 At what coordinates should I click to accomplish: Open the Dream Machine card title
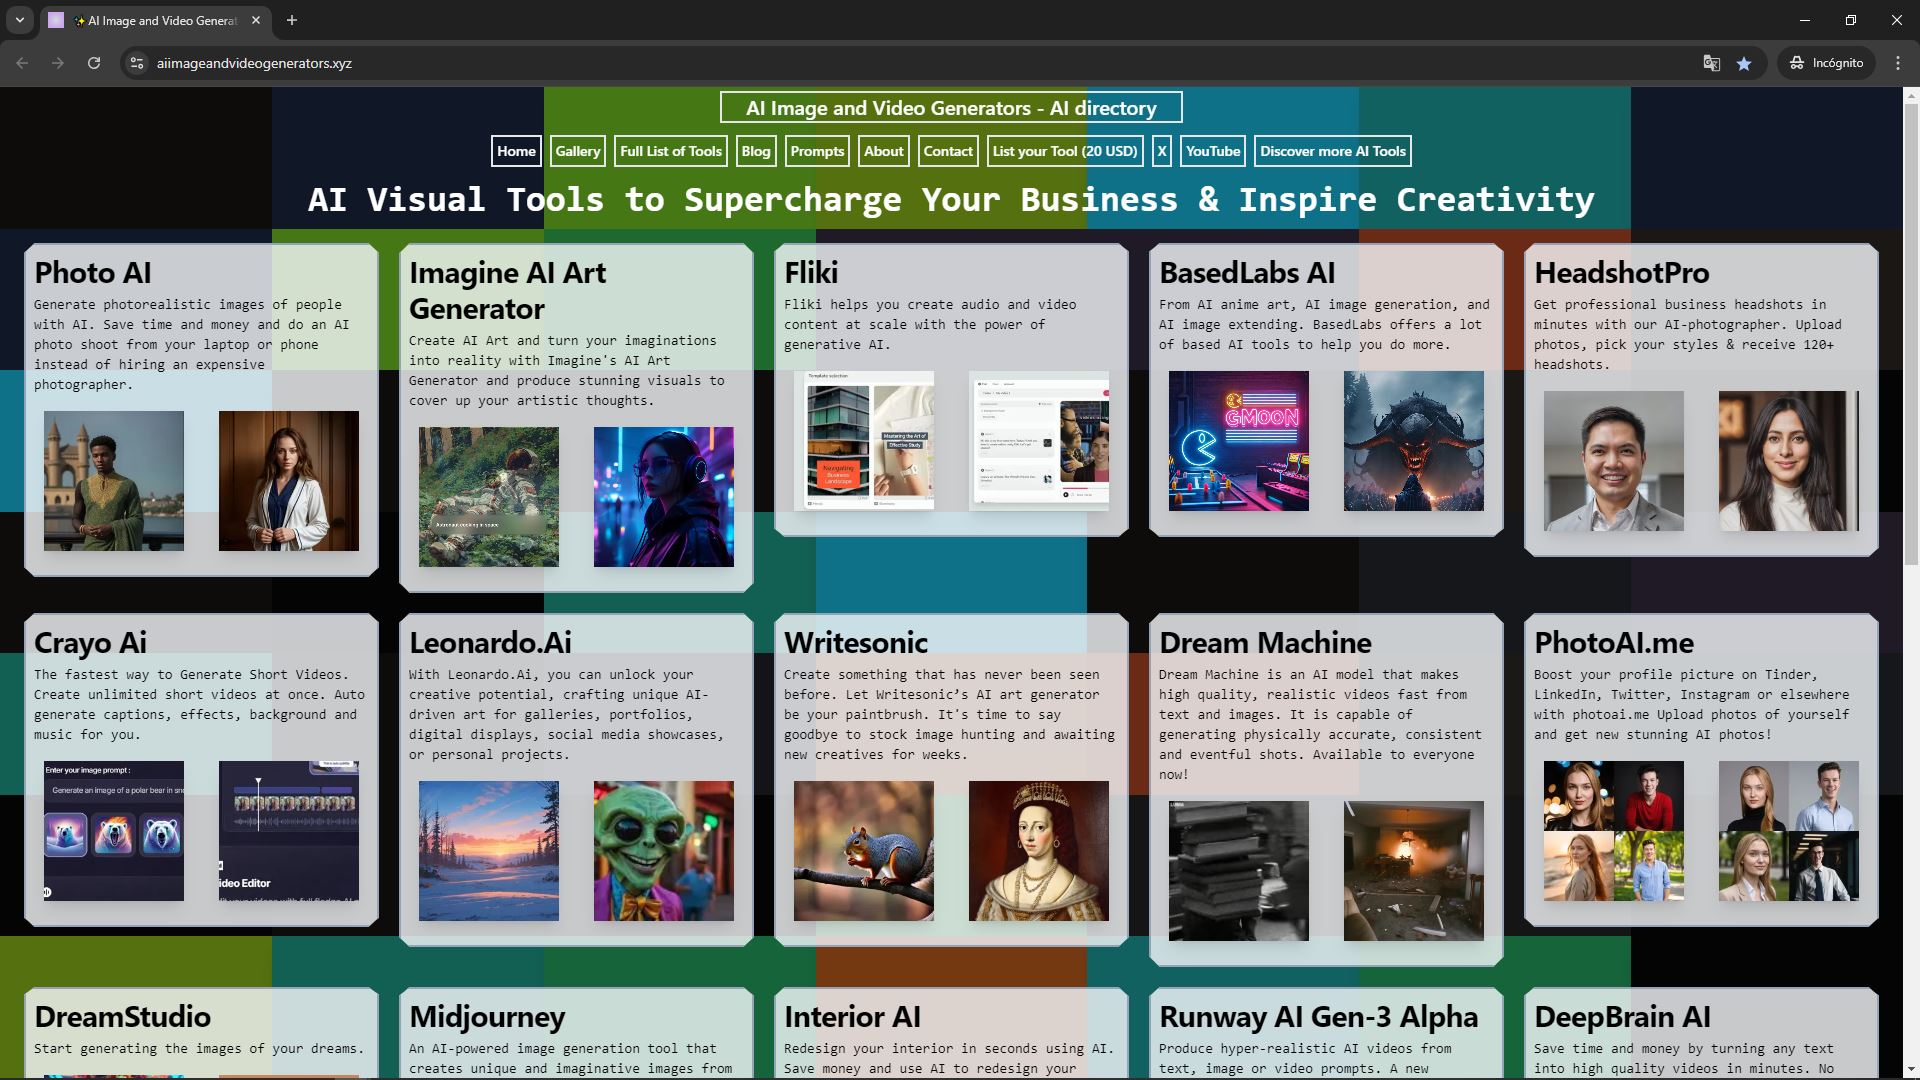tap(1265, 642)
